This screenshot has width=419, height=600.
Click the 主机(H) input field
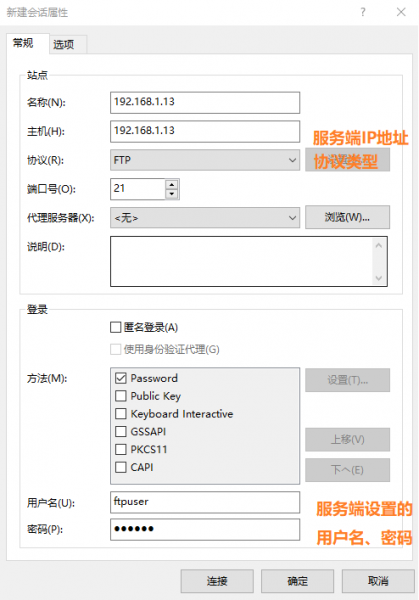click(x=205, y=131)
